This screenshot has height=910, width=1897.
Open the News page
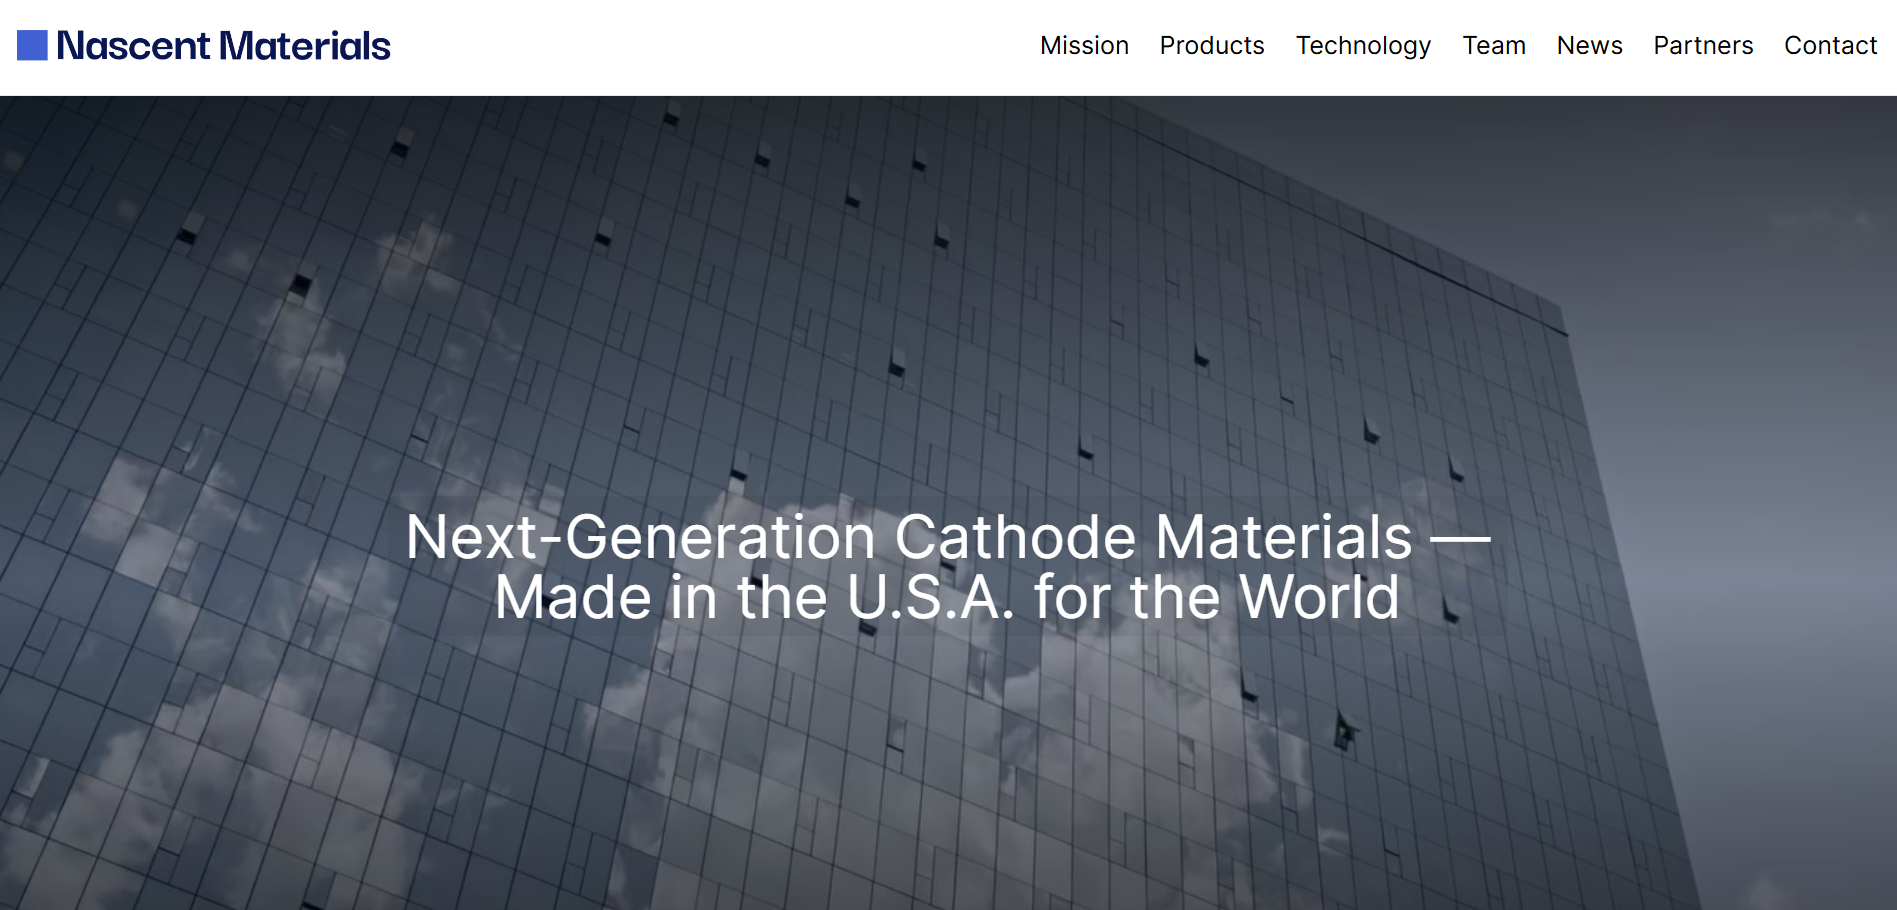(1589, 46)
